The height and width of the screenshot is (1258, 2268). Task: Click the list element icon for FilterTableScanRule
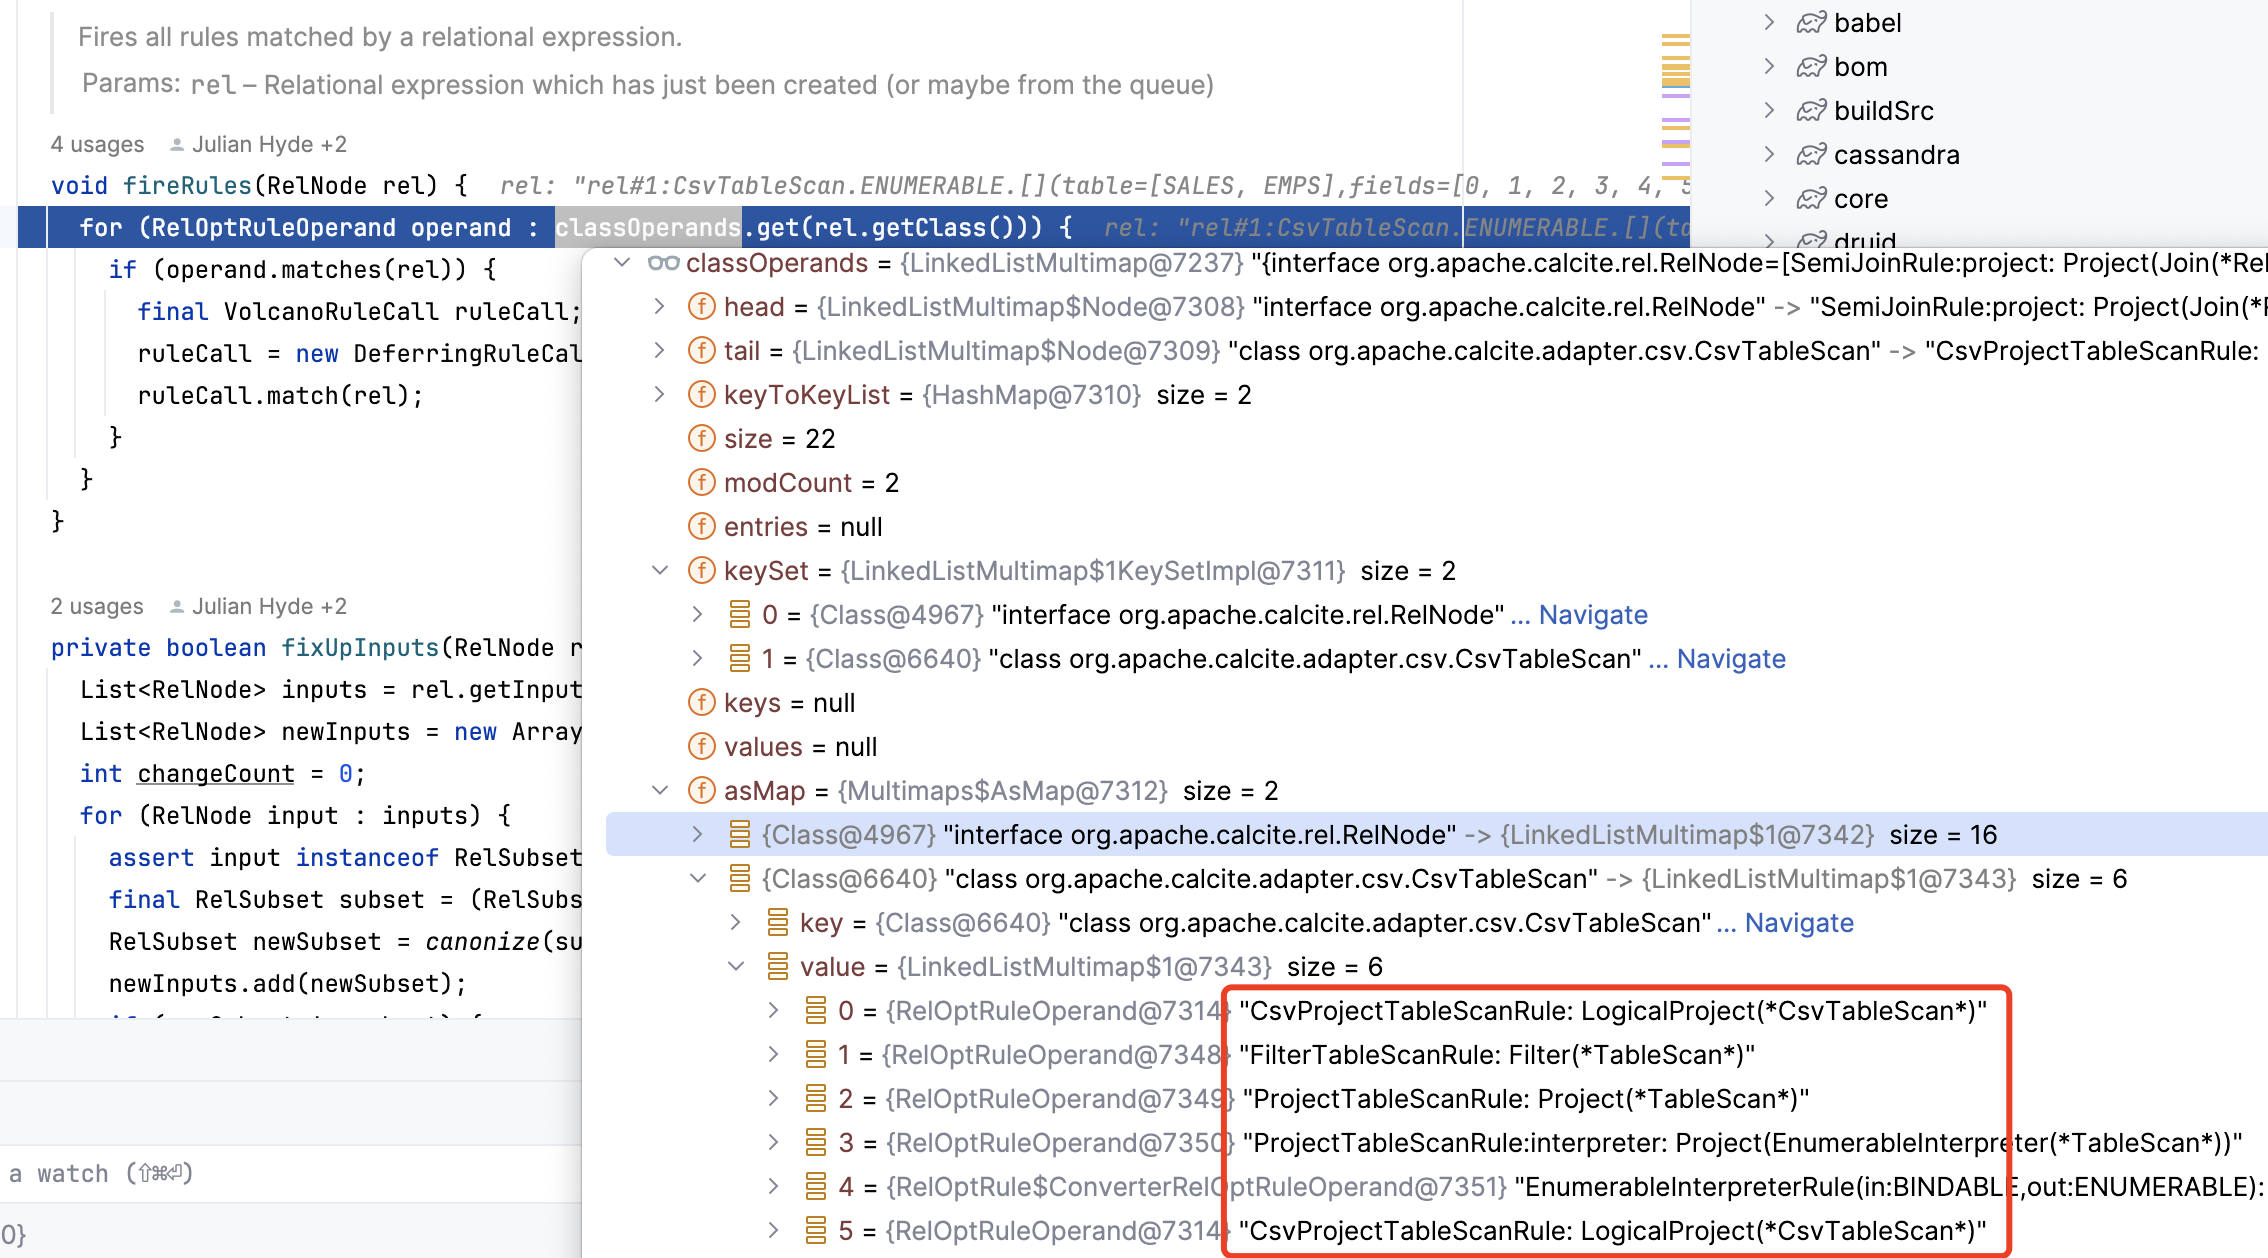(x=816, y=1055)
